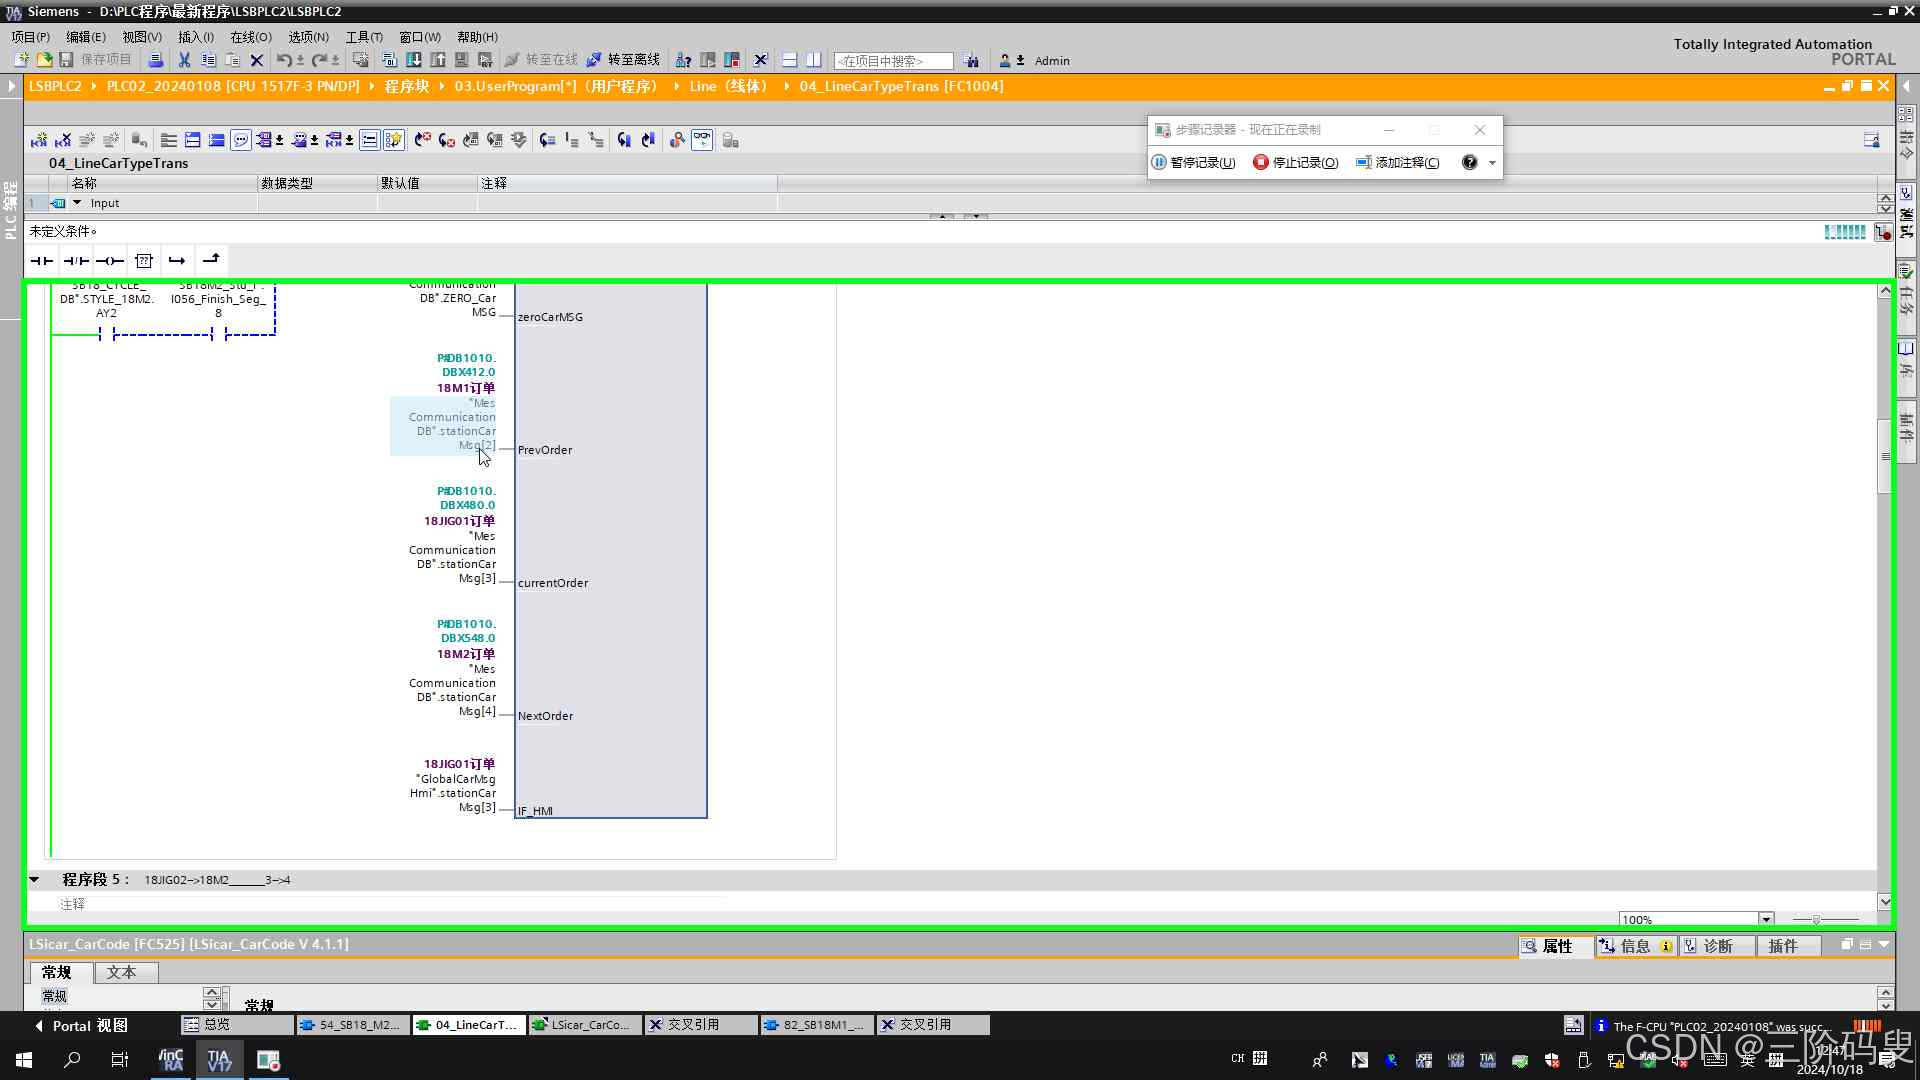The width and height of the screenshot is (1920, 1080).
Task: Click 停止记录 in Steps Recorder
Action: pos(1295,162)
